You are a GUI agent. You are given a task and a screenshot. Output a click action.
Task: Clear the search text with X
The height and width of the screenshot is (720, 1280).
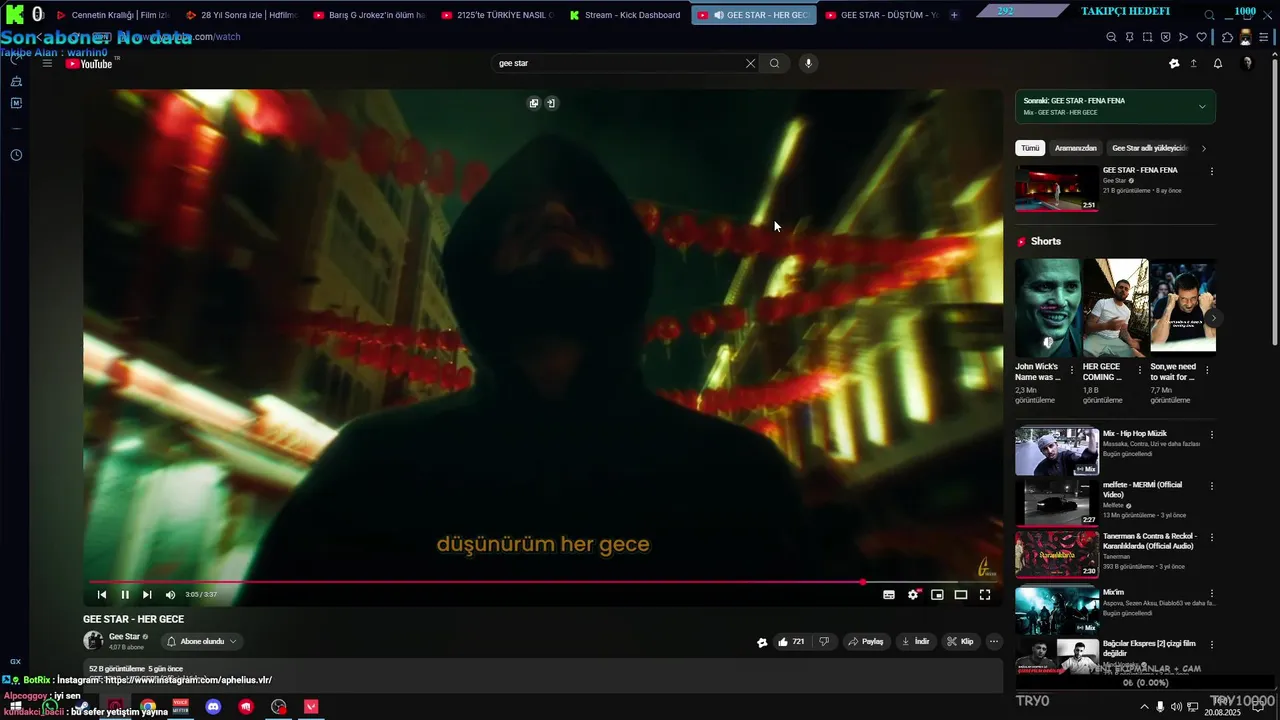(751, 63)
